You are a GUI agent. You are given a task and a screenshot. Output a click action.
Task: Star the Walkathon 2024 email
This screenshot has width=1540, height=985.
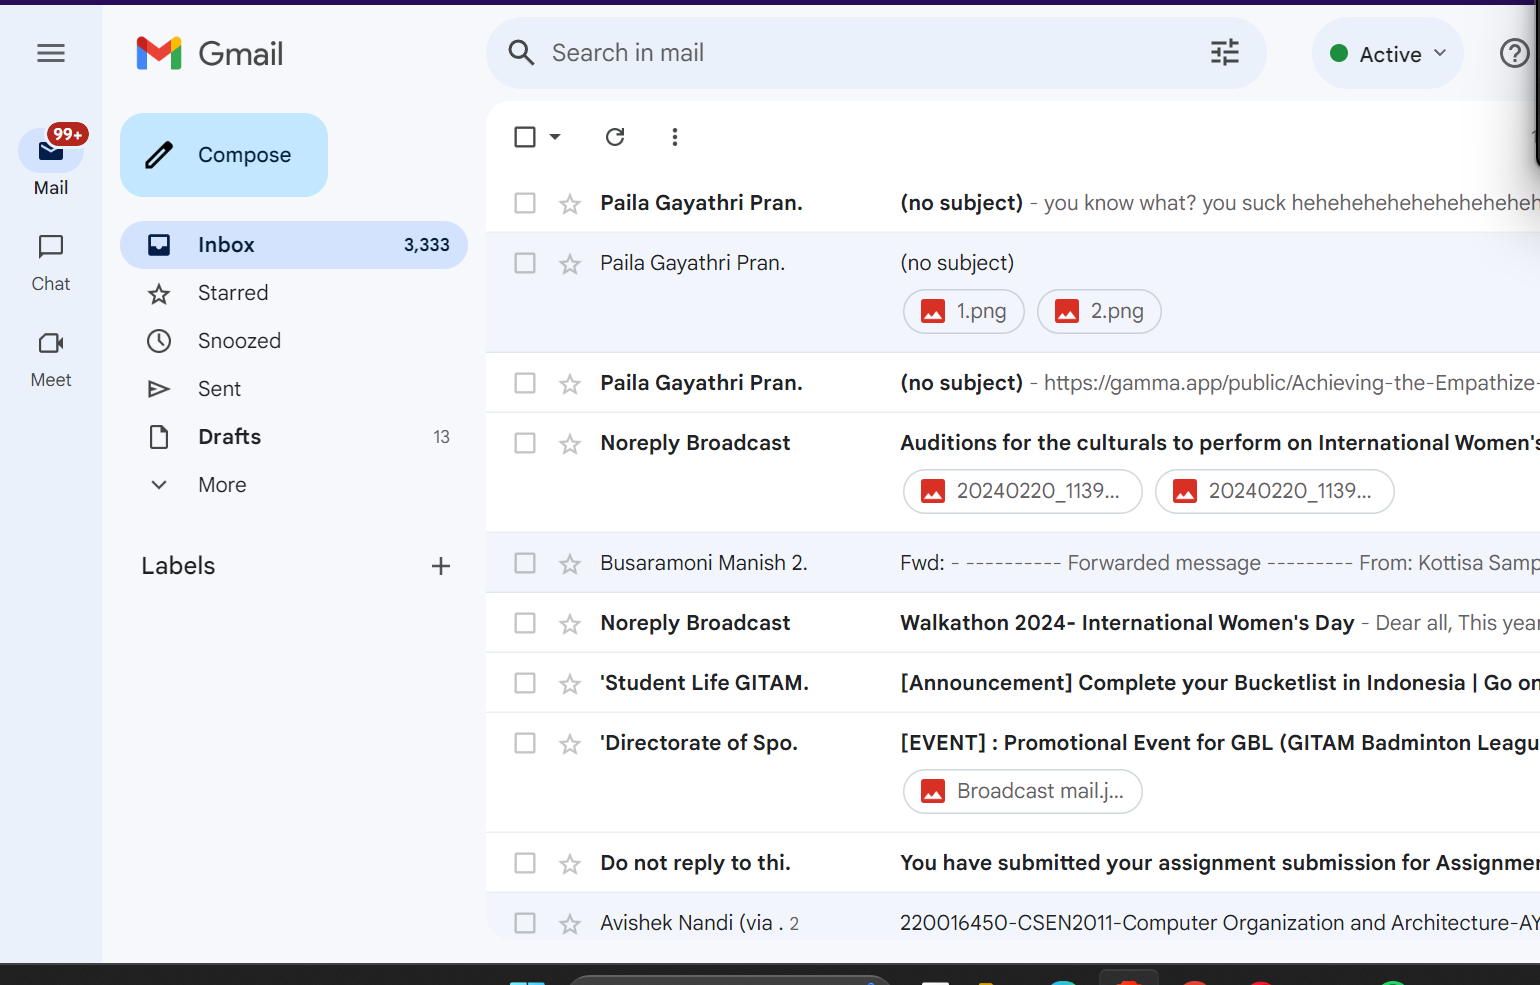pos(570,624)
